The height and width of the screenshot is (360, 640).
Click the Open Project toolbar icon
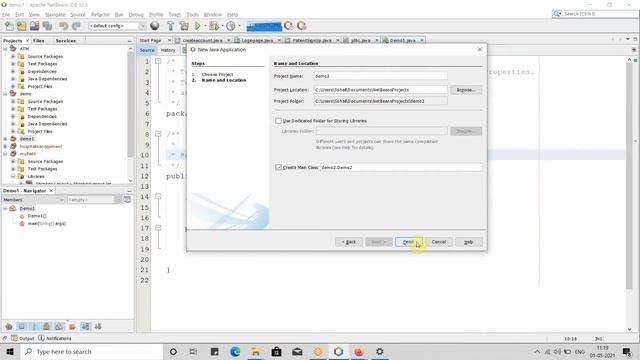(x=34, y=26)
